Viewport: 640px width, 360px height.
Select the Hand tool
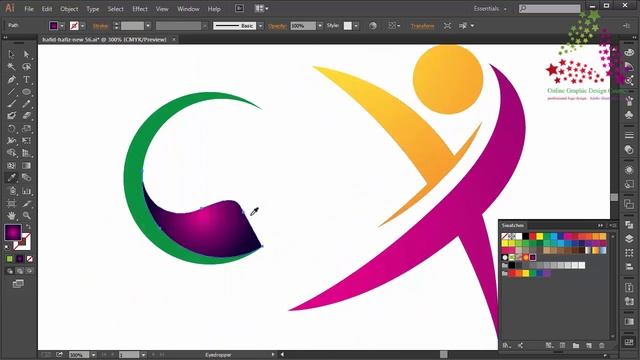pos(11,215)
